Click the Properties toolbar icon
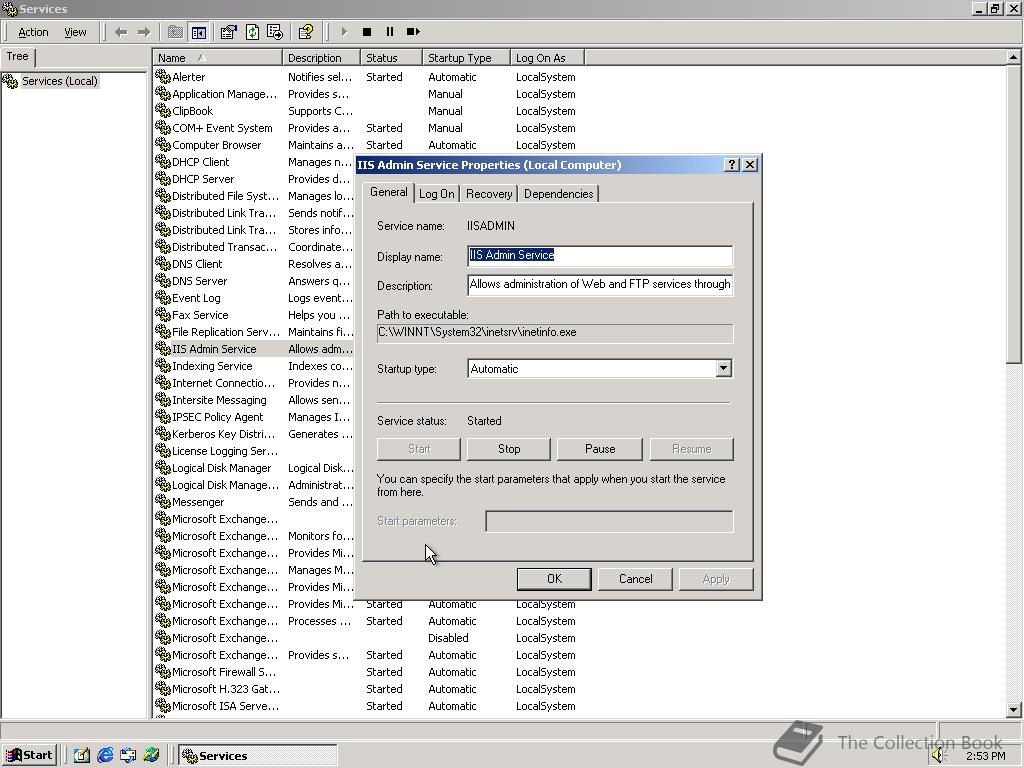 click(x=229, y=32)
